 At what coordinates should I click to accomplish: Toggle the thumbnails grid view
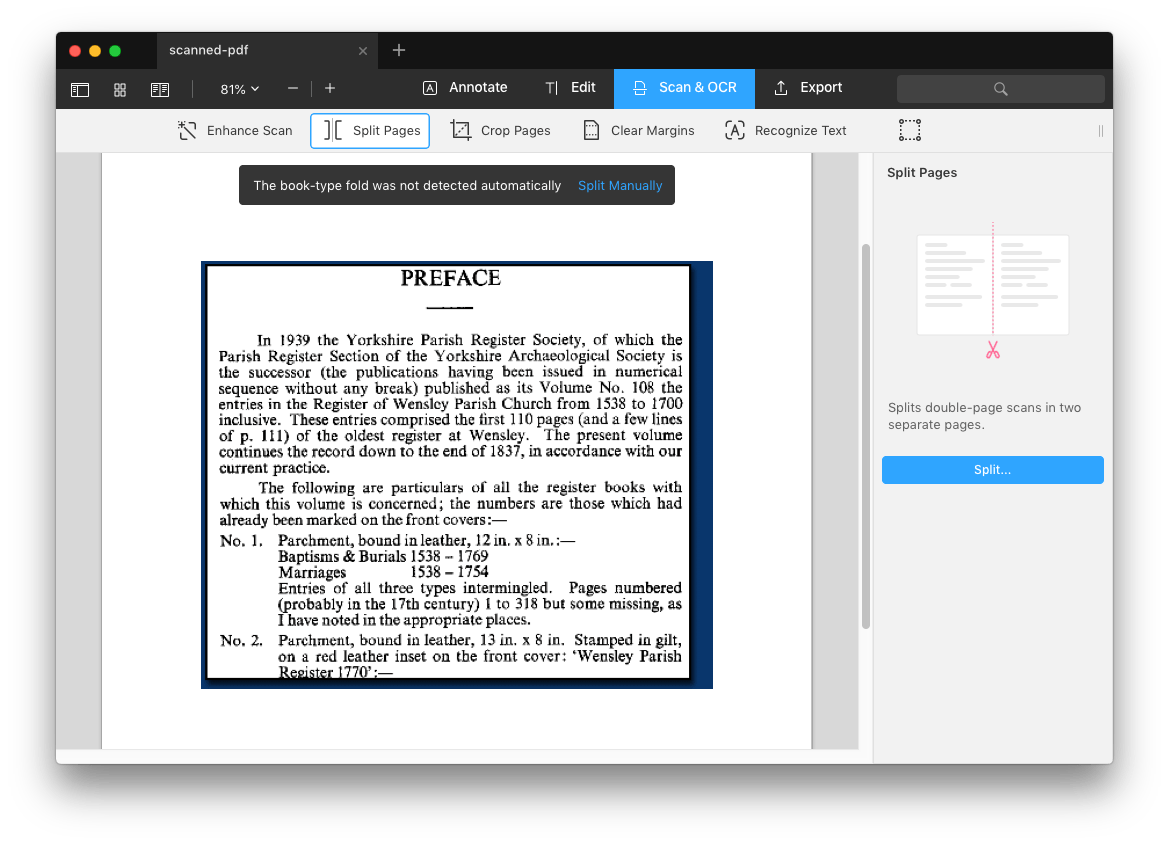point(119,89)
